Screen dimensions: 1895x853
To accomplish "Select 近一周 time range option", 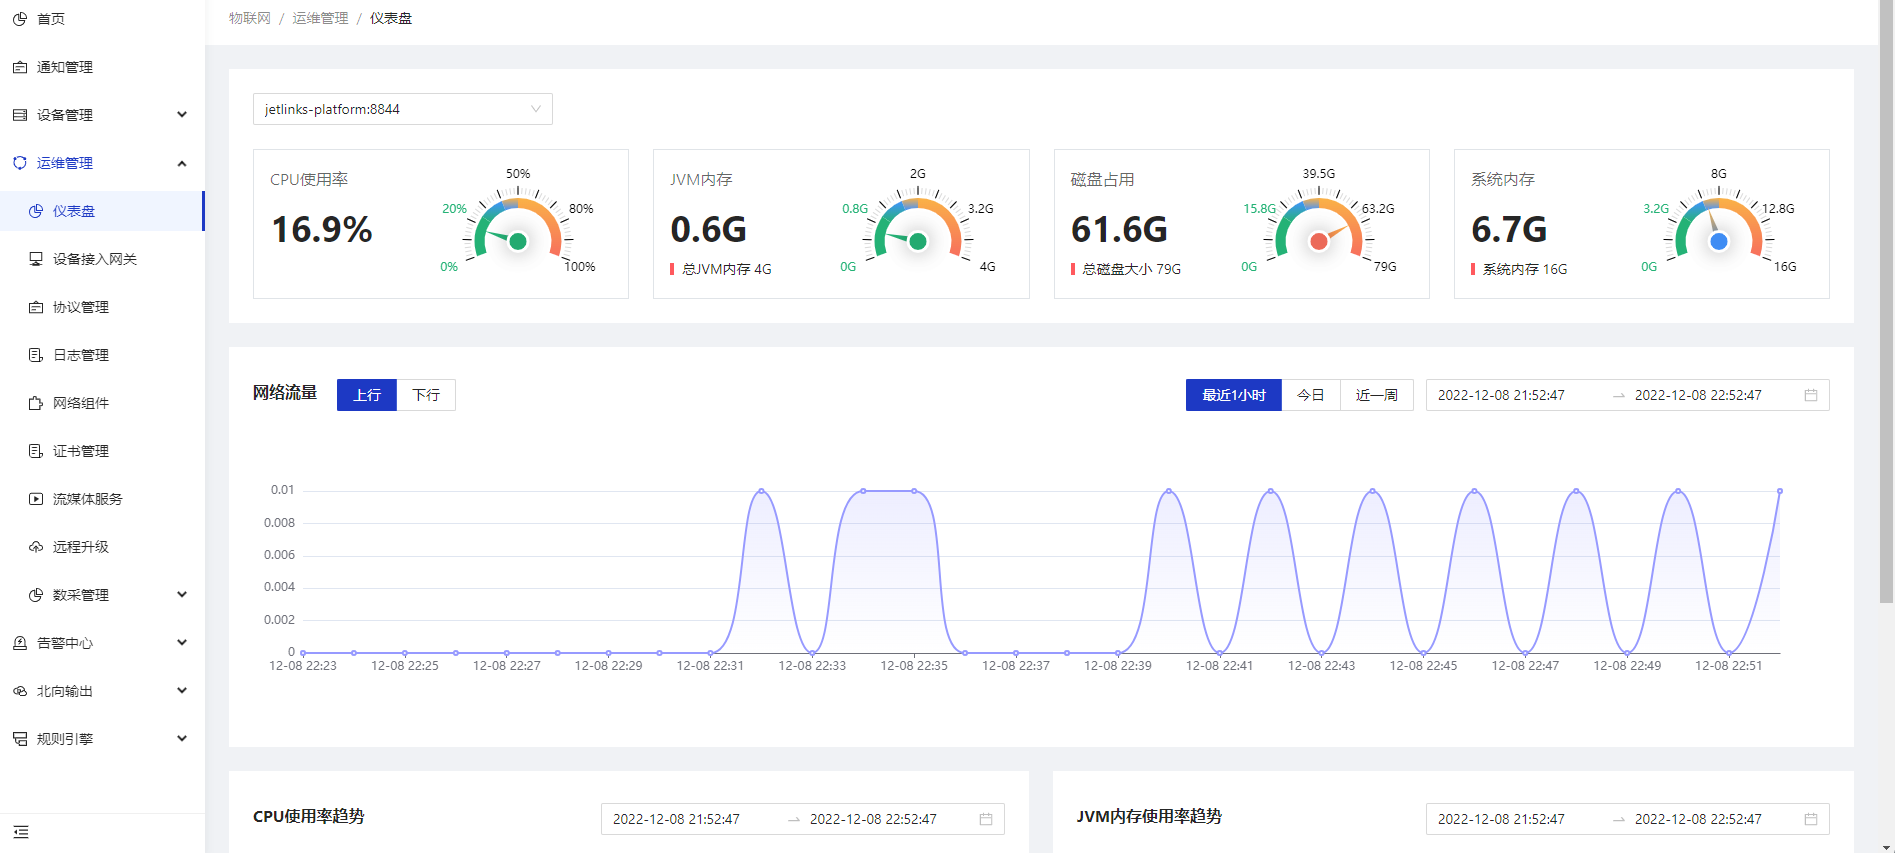I will point(1376,395).
